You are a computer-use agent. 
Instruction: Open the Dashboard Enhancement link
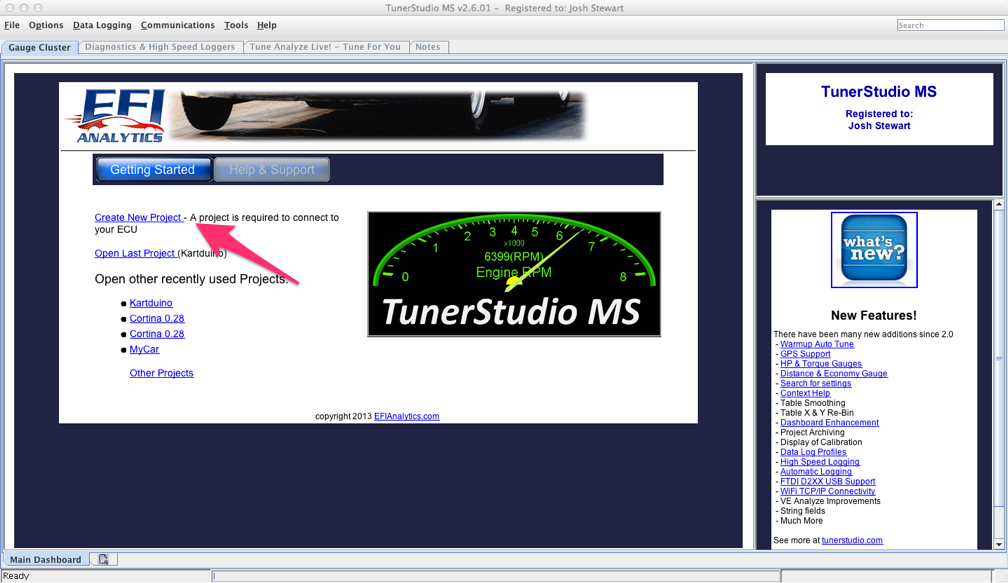tap(829, 422)
